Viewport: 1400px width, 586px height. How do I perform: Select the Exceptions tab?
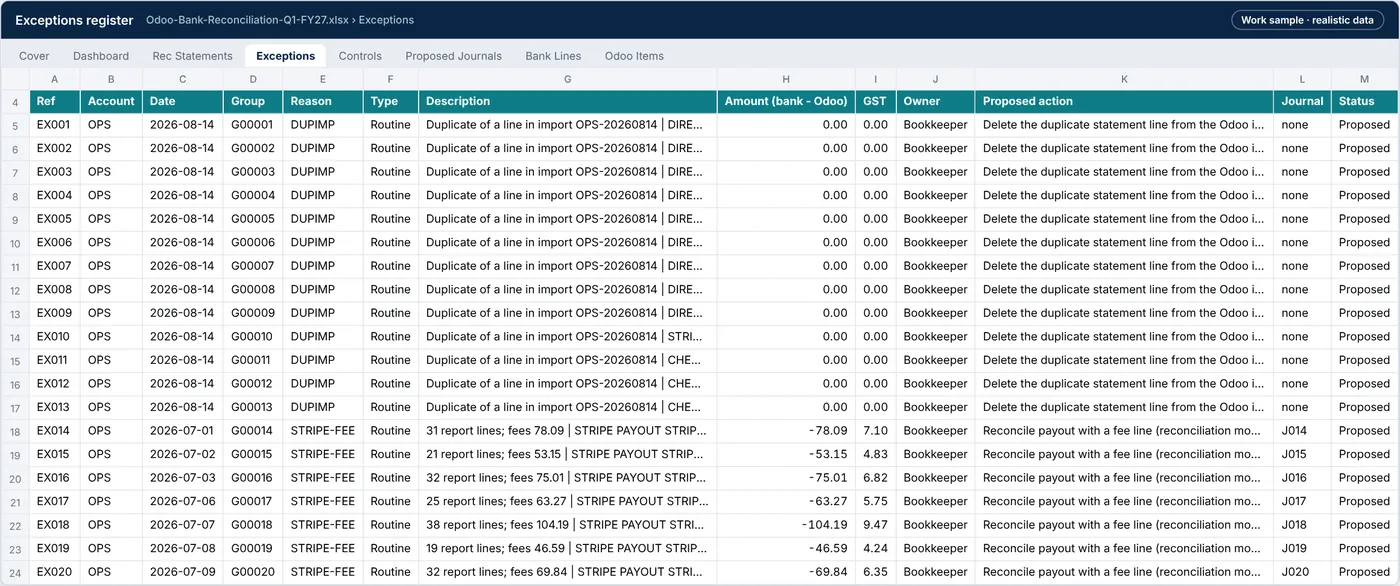click(285, 56)
